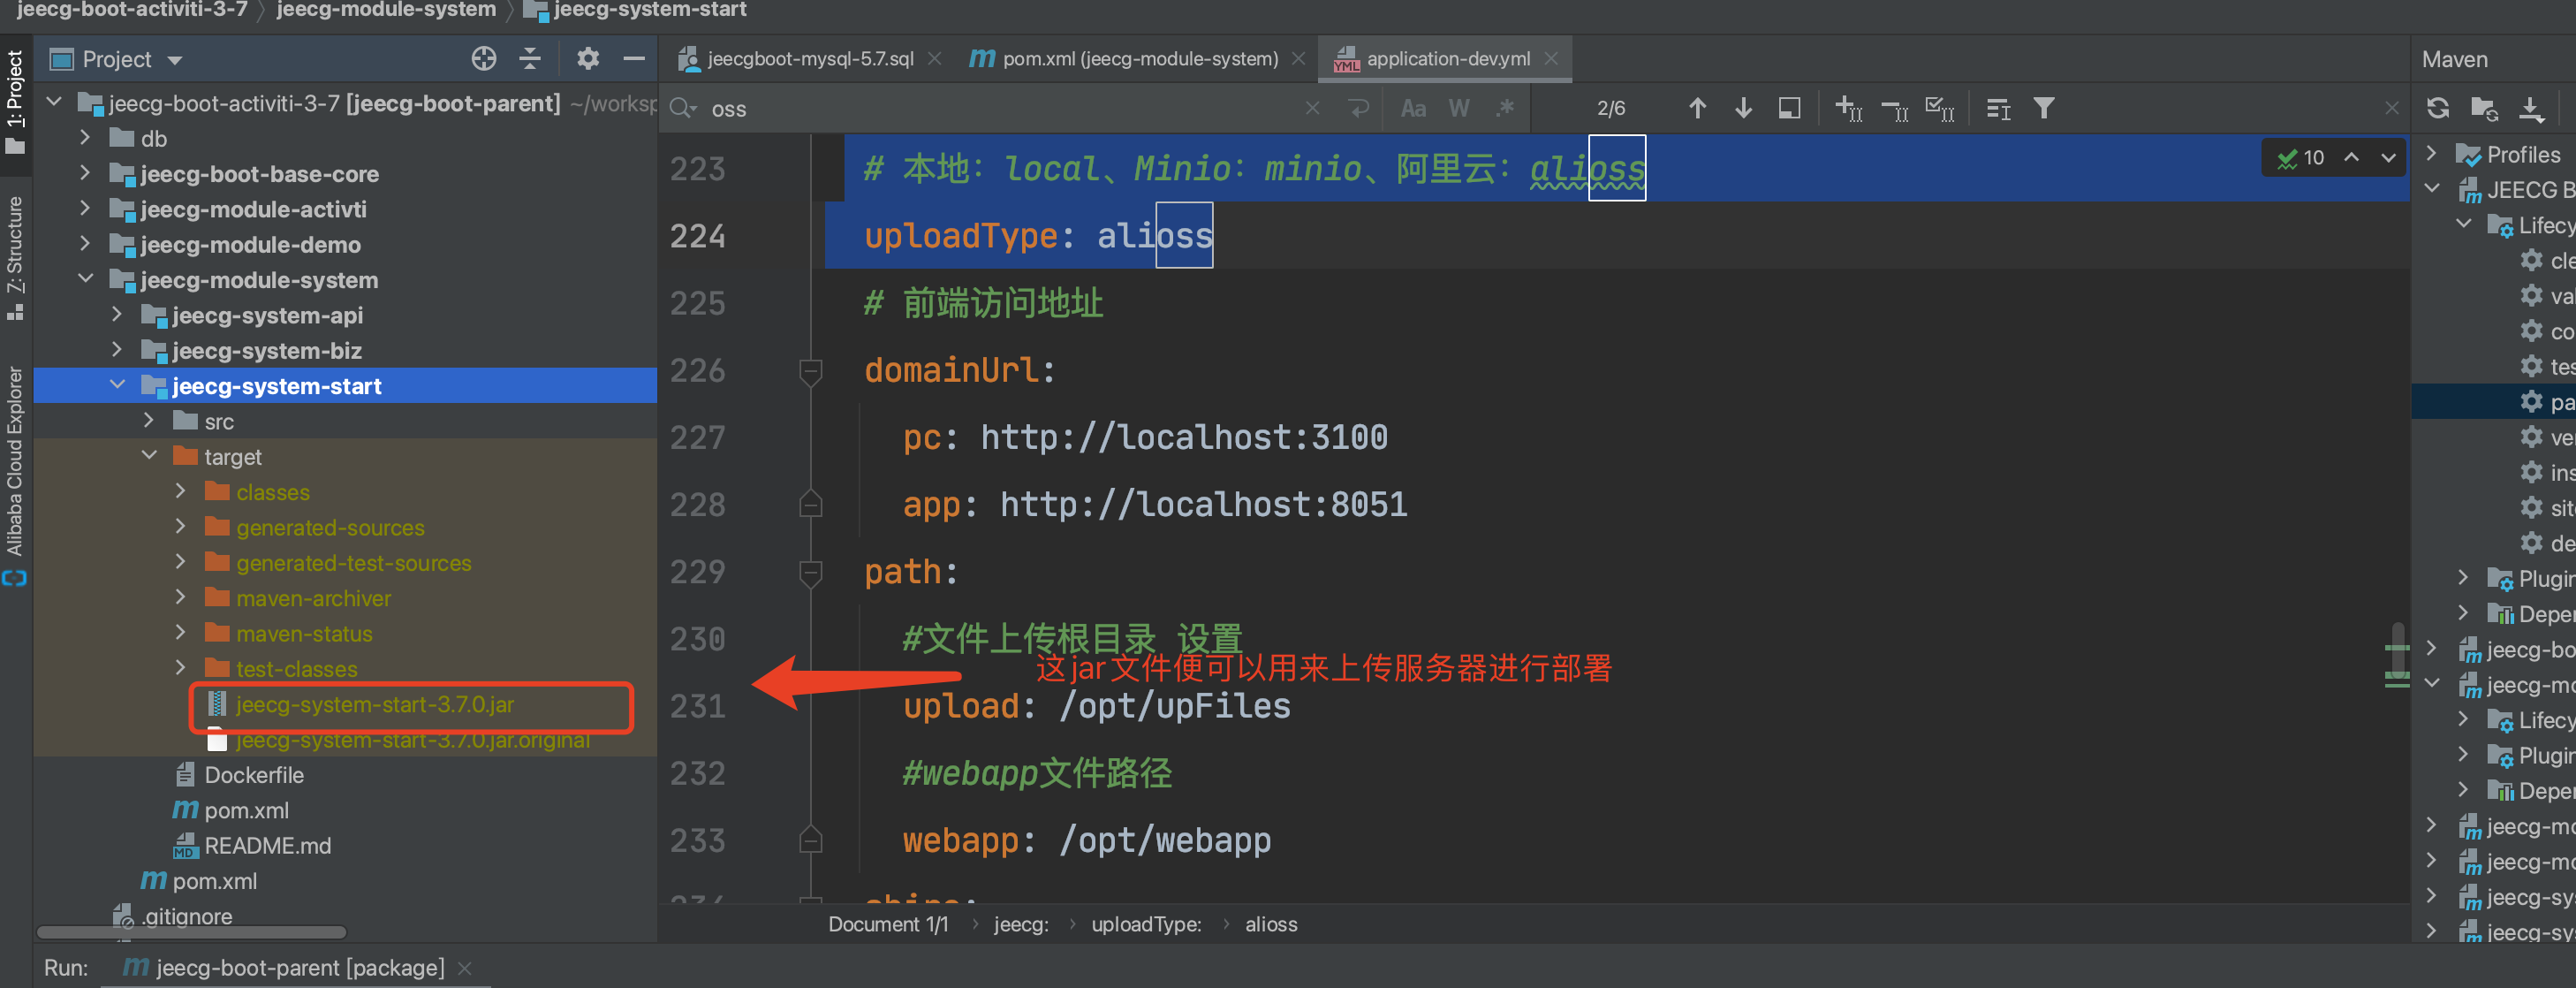The height and width of the screenshot is (988, 2576).
Task: Expand the classes folder
Action: pos(181,491)
